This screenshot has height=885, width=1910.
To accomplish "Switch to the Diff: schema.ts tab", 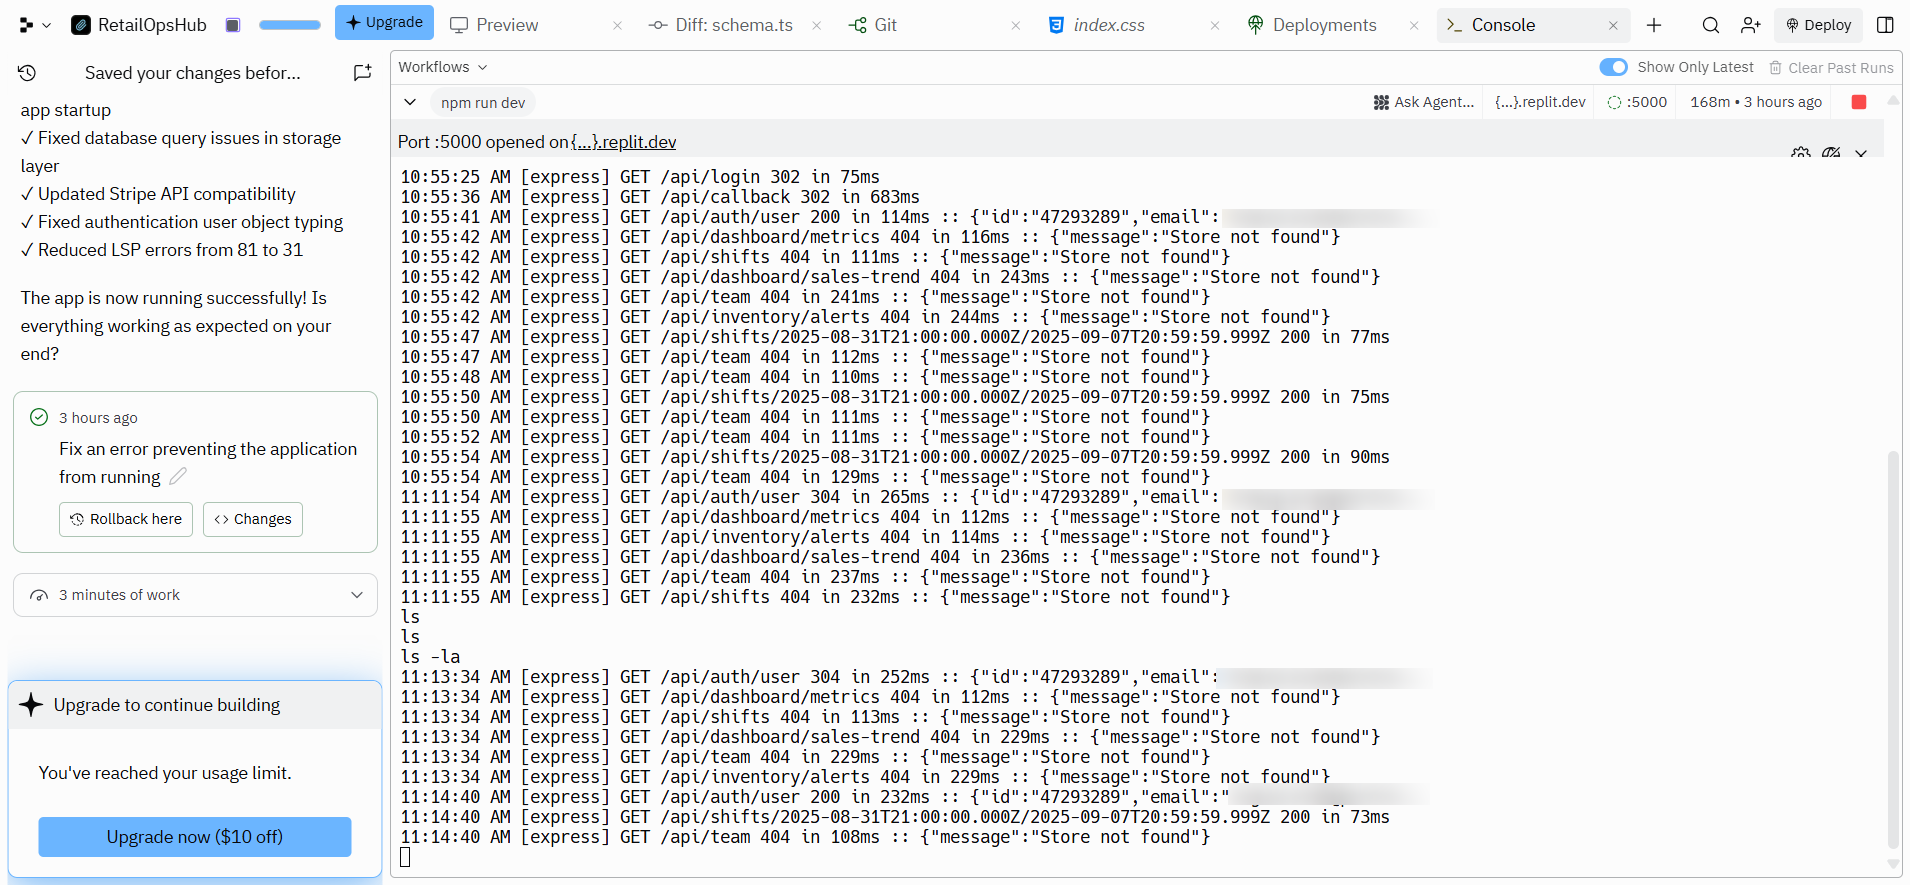I will coord(734,25).
